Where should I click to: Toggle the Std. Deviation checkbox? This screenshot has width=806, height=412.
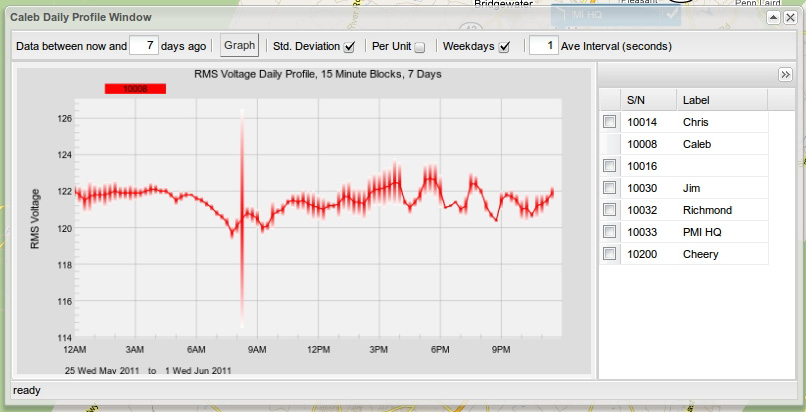pos(350,47)
